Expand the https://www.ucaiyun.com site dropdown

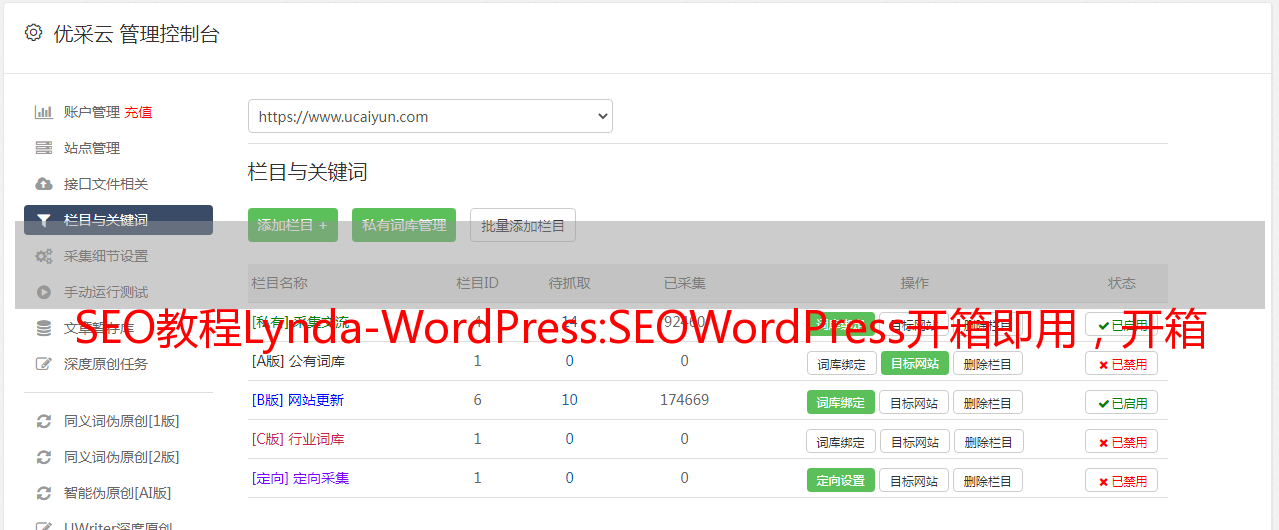(430, 116)
